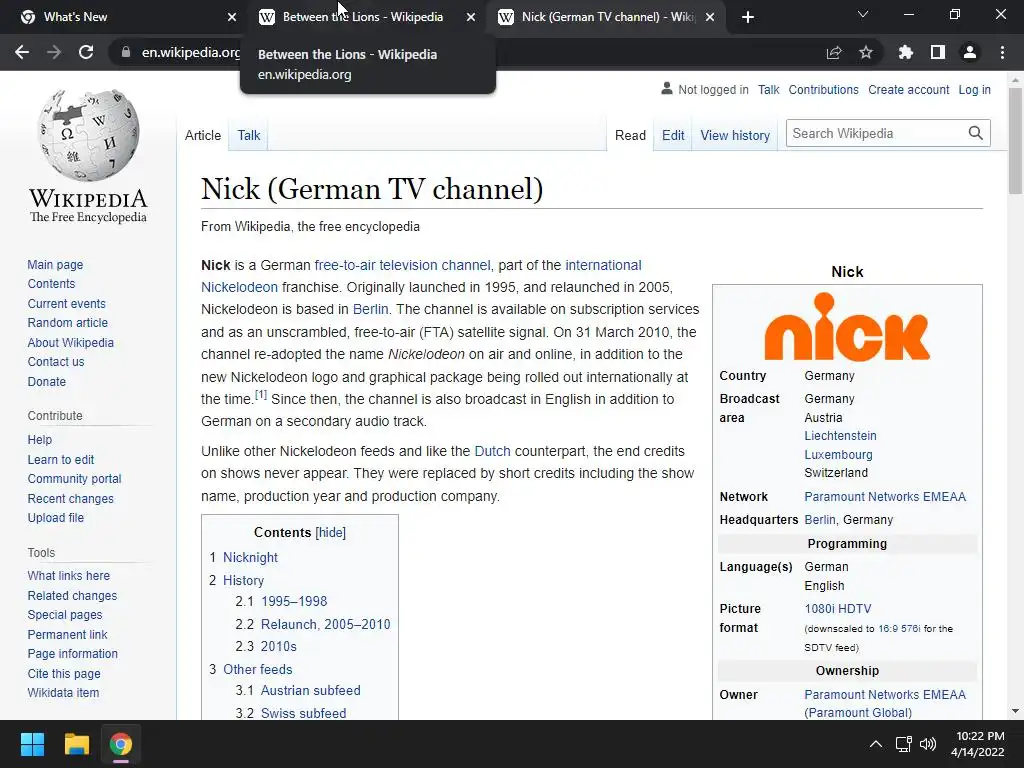Open Recent changes link

pos(71,498)
